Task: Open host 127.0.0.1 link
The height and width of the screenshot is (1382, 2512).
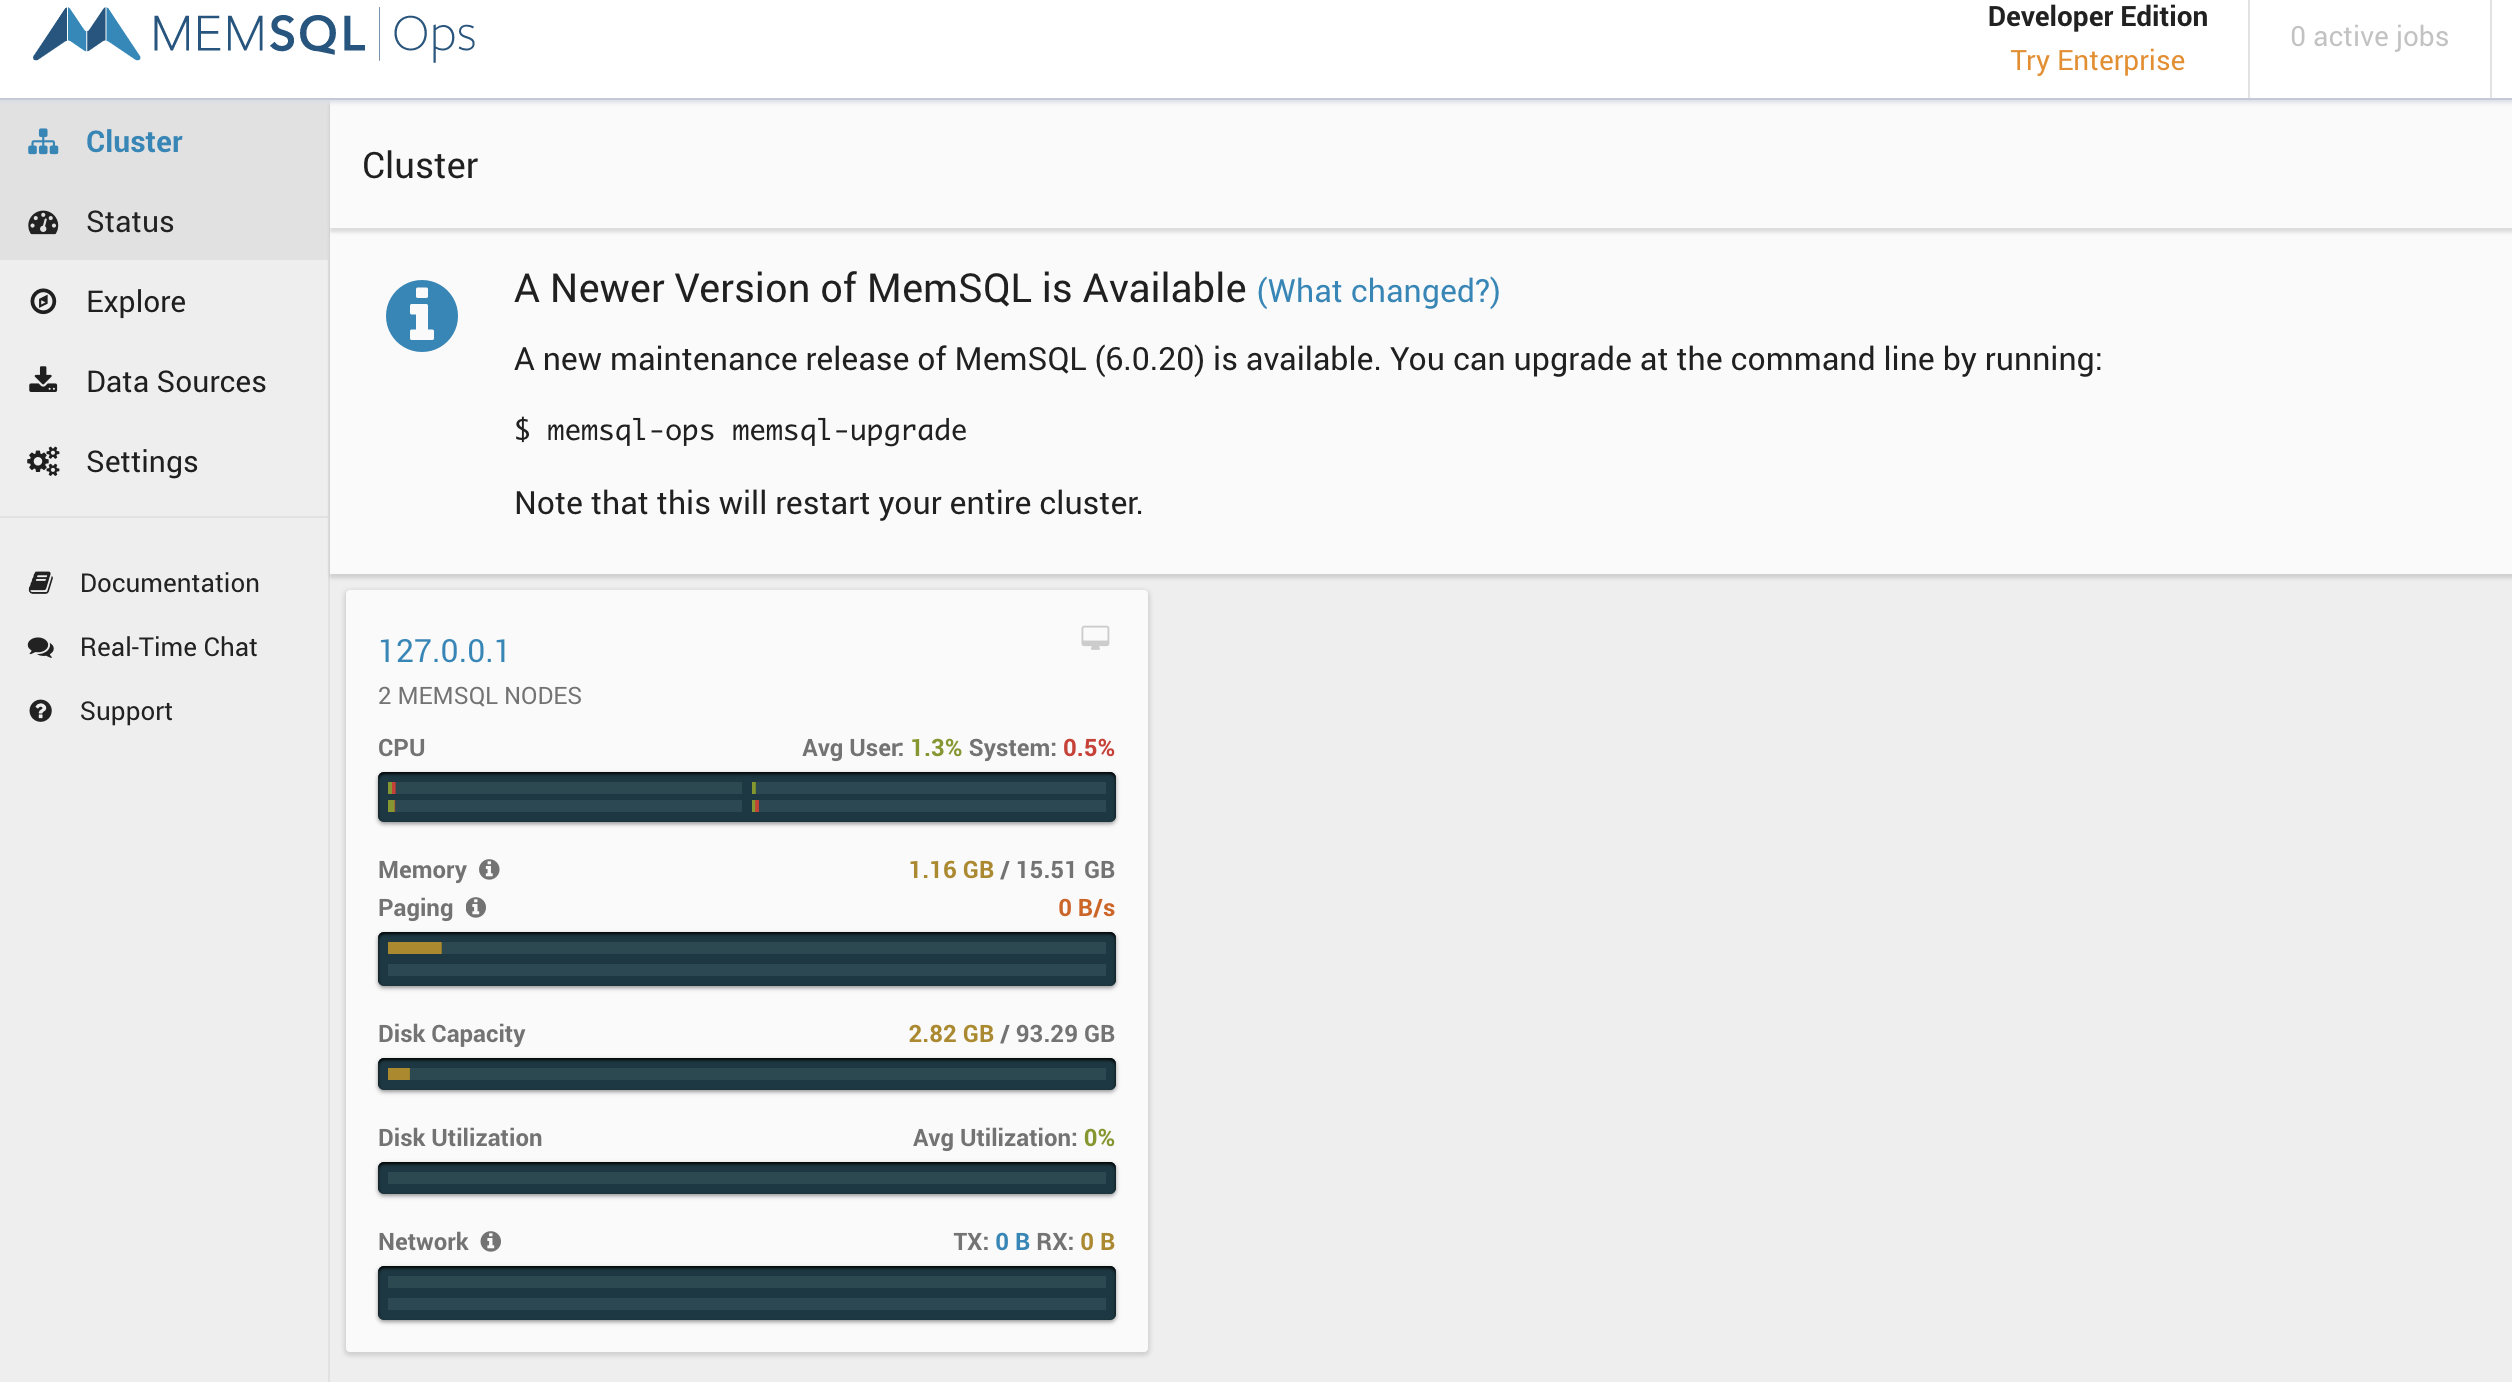Action: 443,651
